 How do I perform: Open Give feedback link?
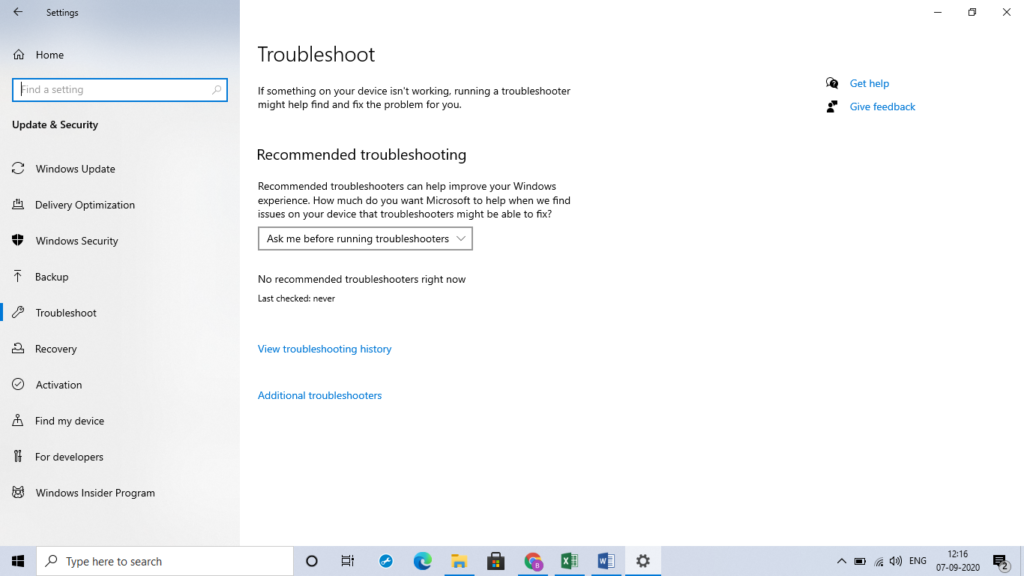pos(882,107)
